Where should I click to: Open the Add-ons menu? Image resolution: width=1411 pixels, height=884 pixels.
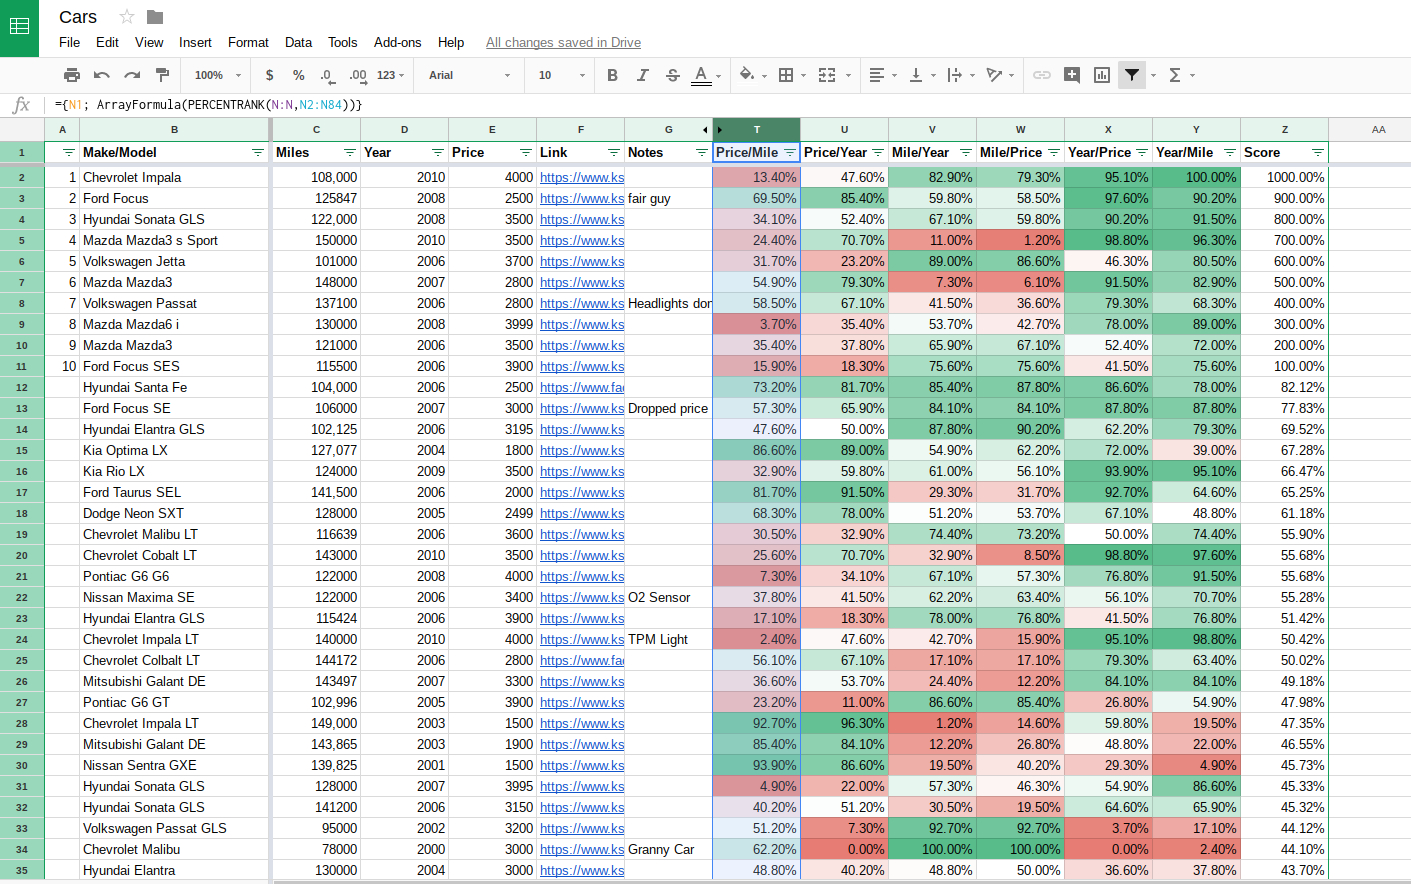tap(397, 43)
